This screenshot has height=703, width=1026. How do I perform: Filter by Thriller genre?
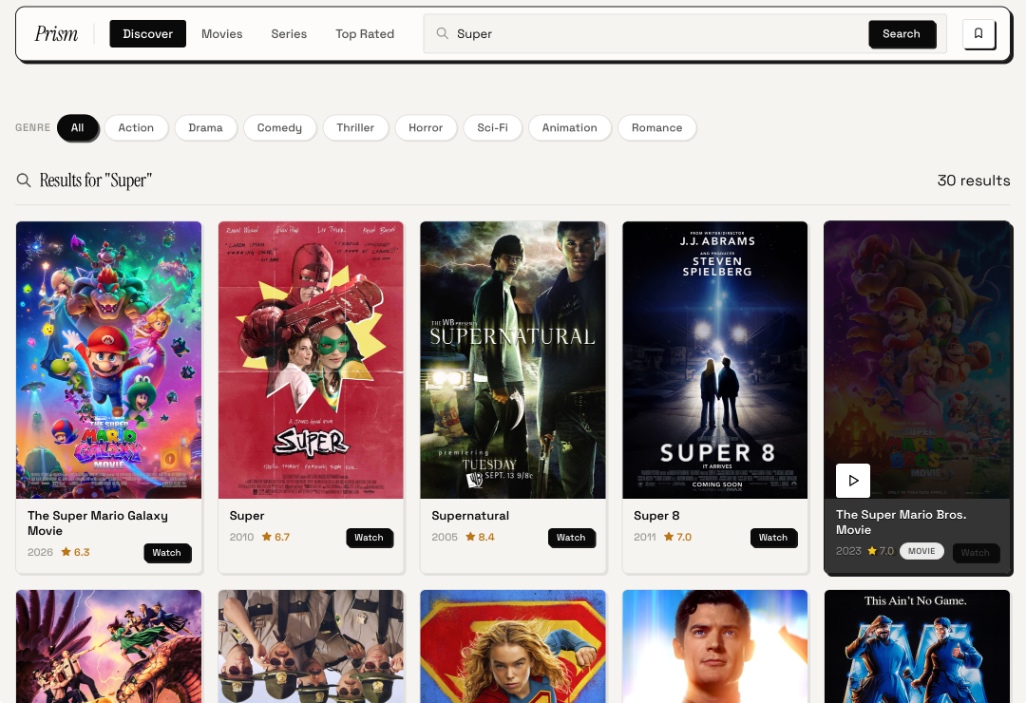coord(355,128)
